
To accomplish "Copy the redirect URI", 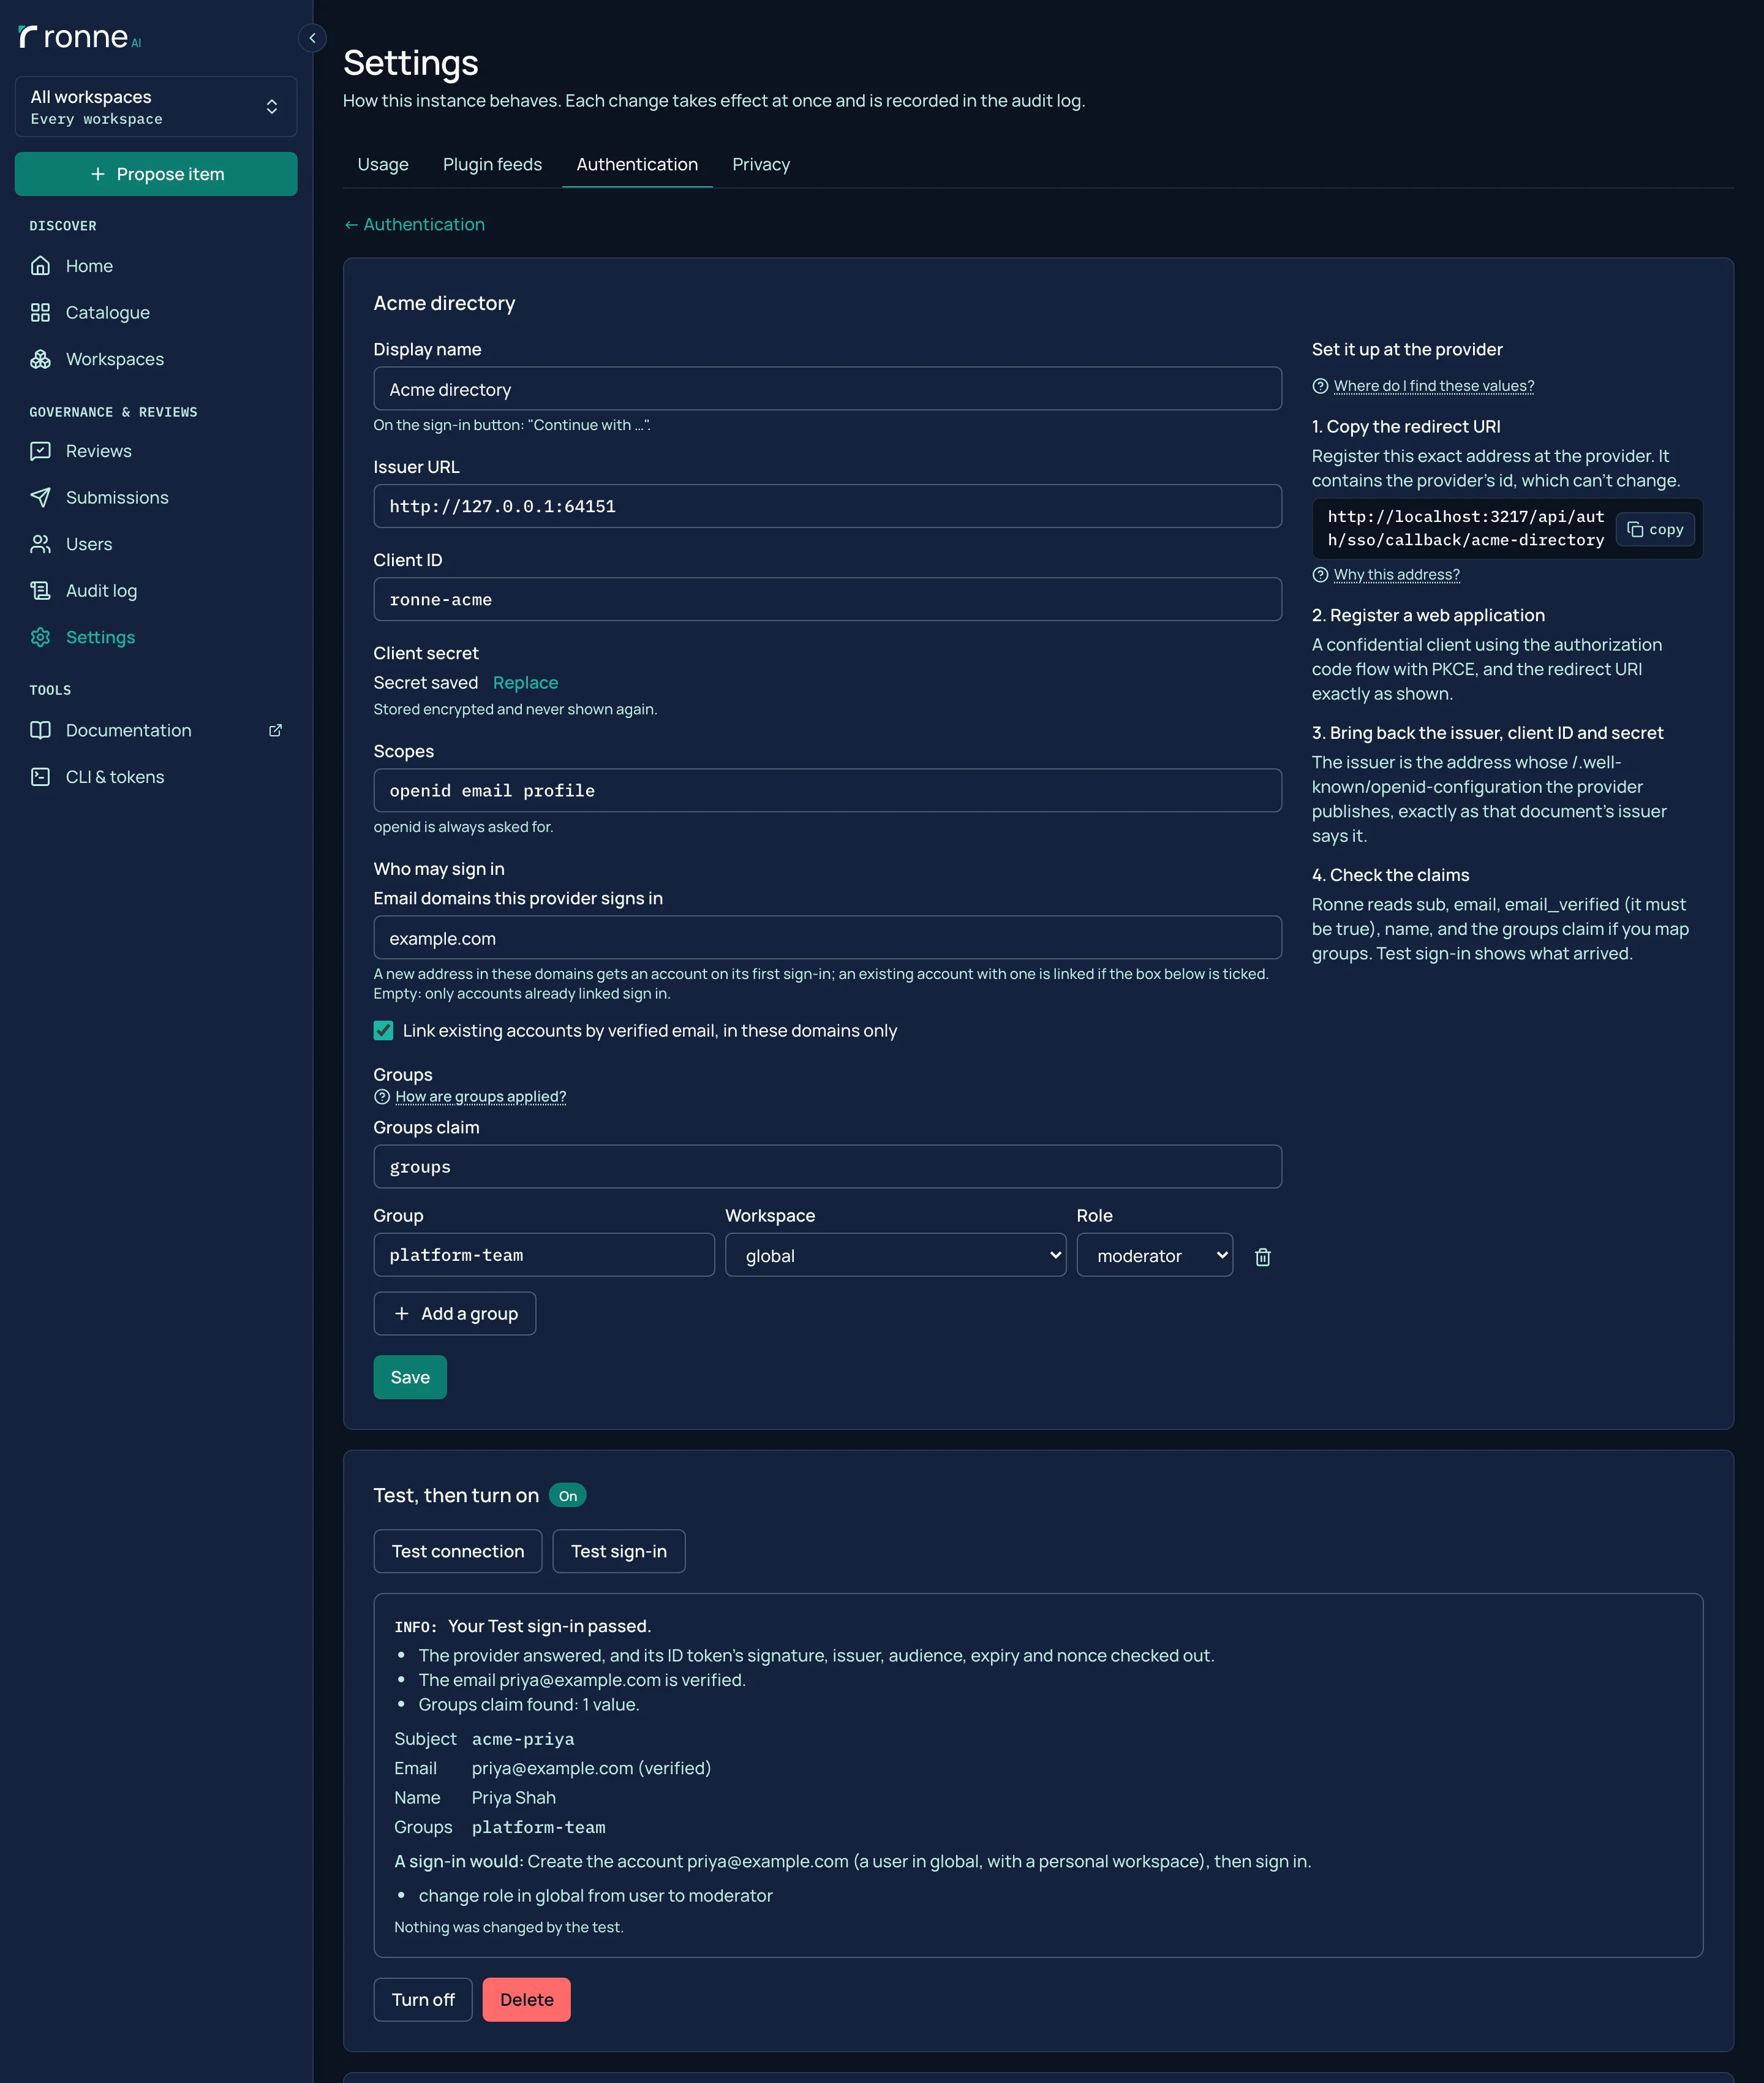I will [1655, 529].
